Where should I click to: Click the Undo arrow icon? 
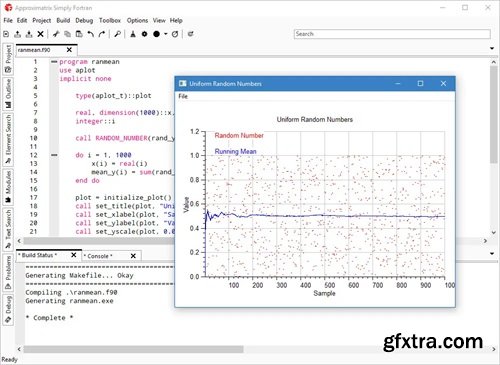[x=90, y=34]
